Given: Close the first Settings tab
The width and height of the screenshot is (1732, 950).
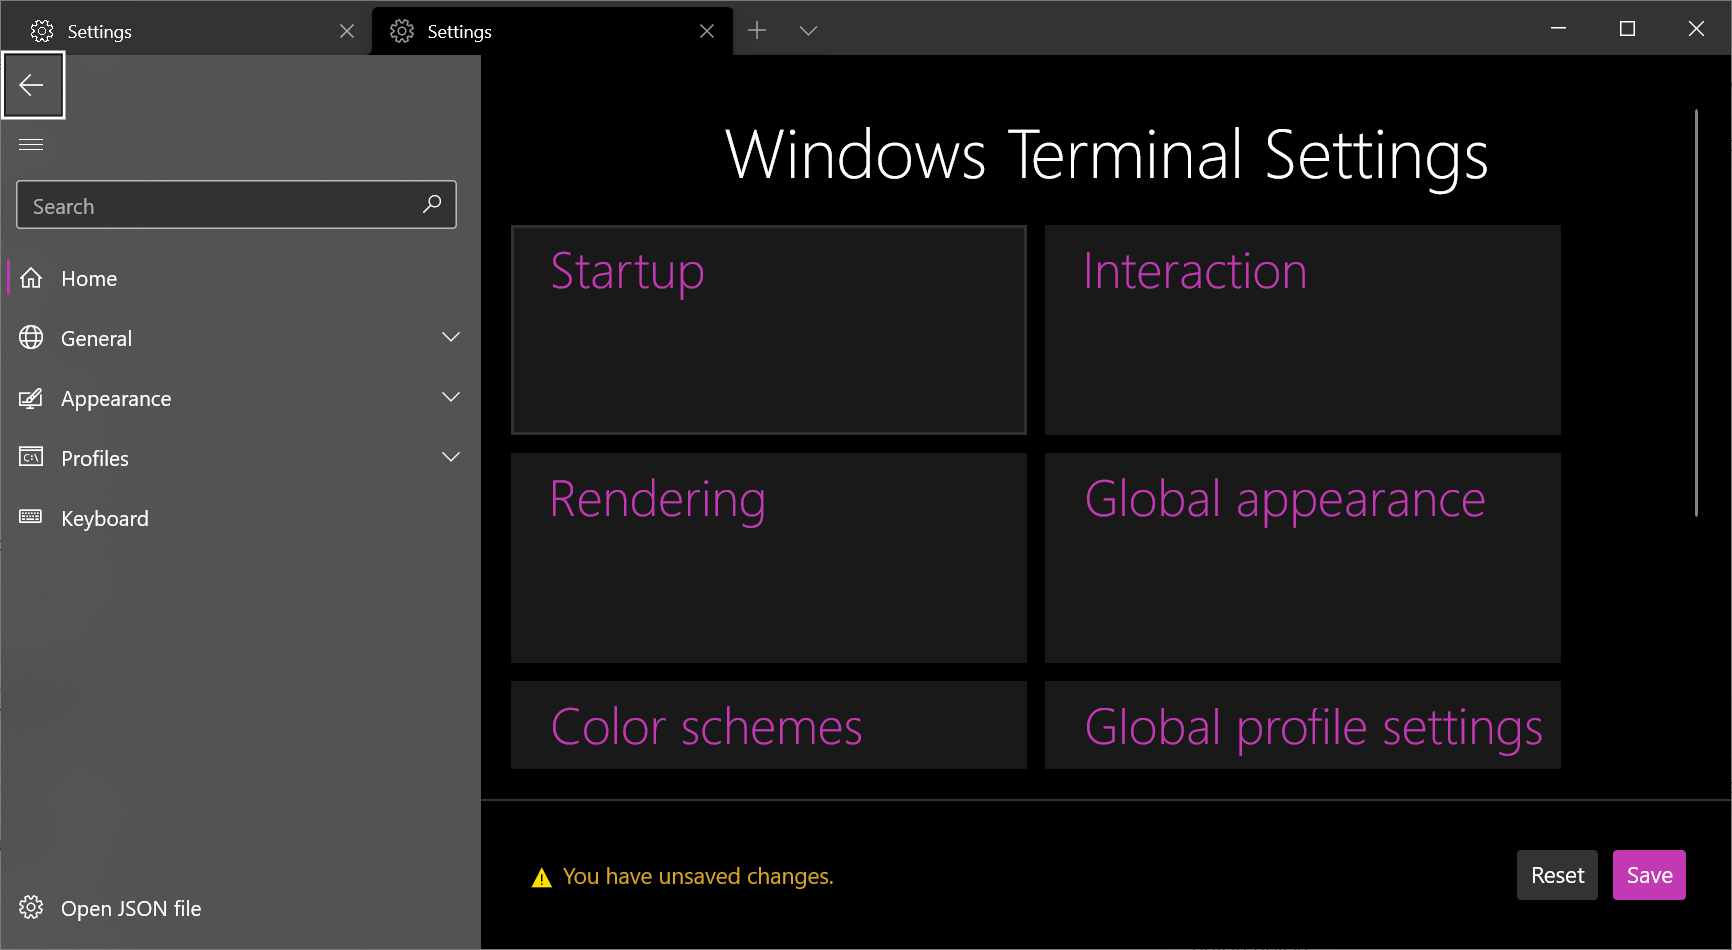Looking at the screenshot, I should [347, 31].
